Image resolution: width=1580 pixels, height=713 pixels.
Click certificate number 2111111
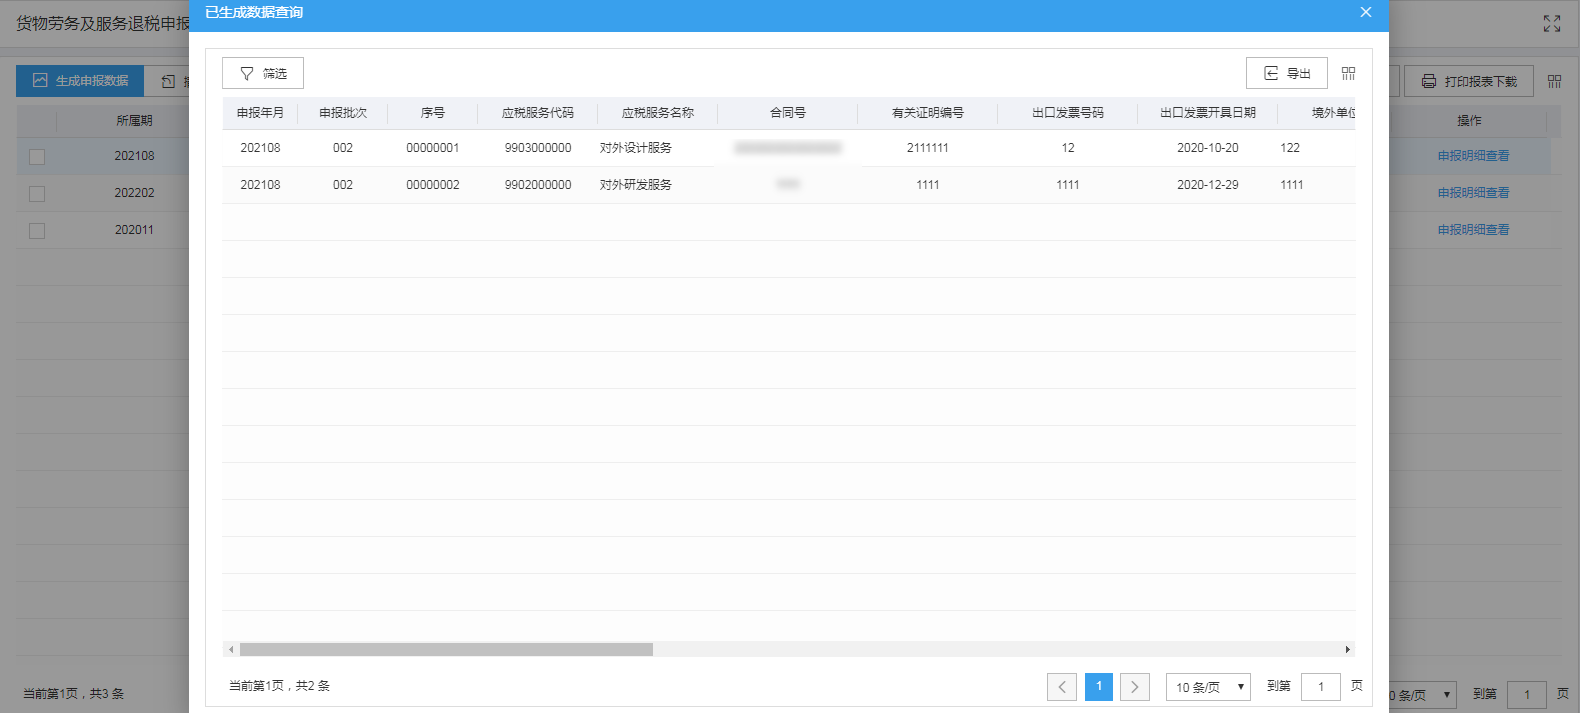coord(928,148)
